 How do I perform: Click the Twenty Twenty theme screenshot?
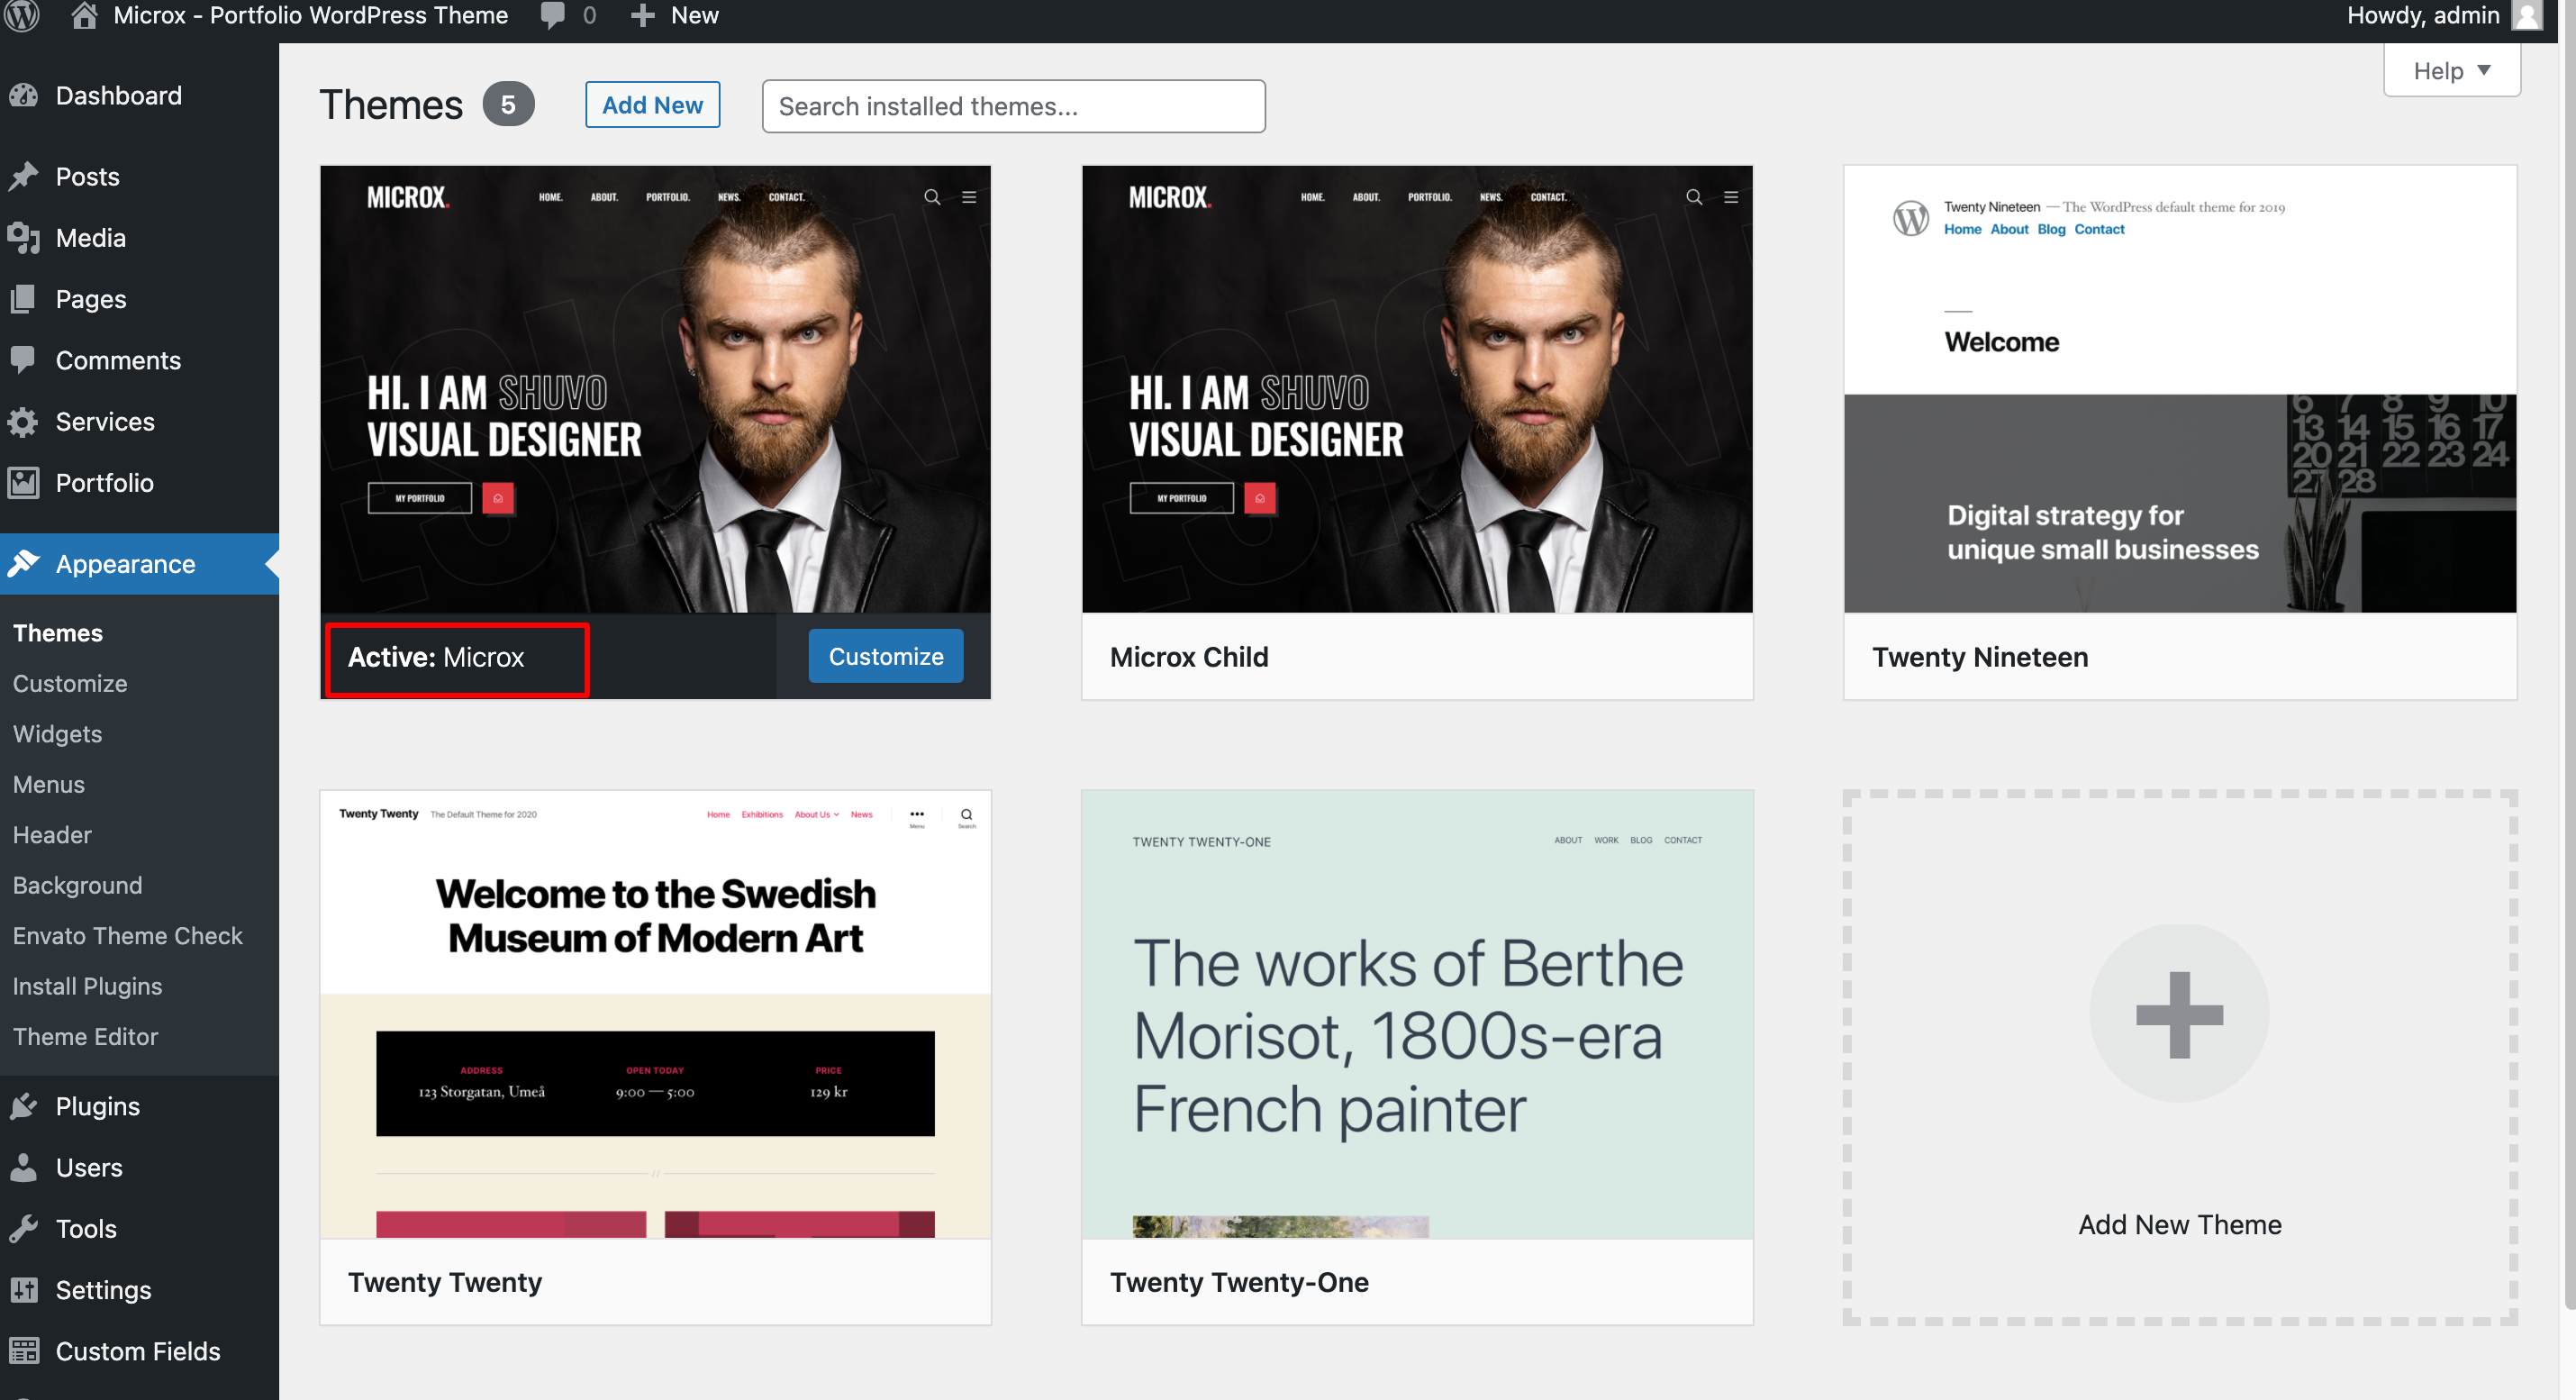tap(655, 1015)
